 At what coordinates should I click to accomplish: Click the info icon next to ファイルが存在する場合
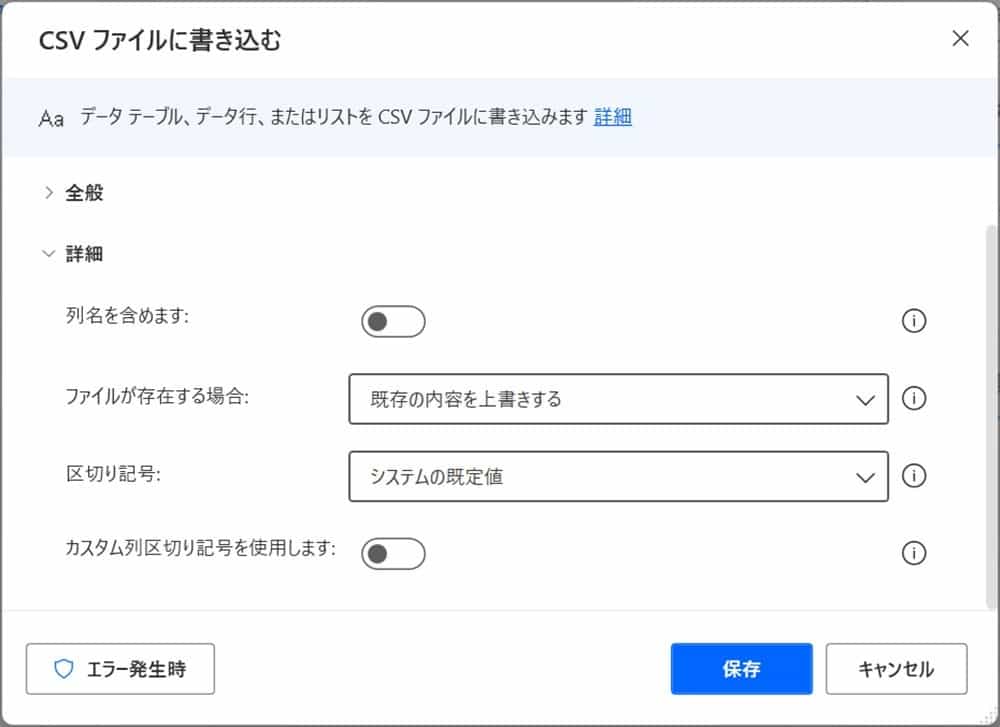[914, 399]
